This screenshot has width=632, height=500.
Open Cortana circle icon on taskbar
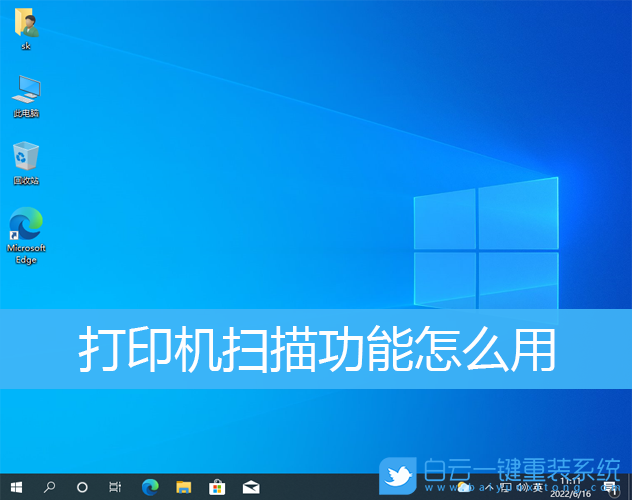(x=82, y=487)
